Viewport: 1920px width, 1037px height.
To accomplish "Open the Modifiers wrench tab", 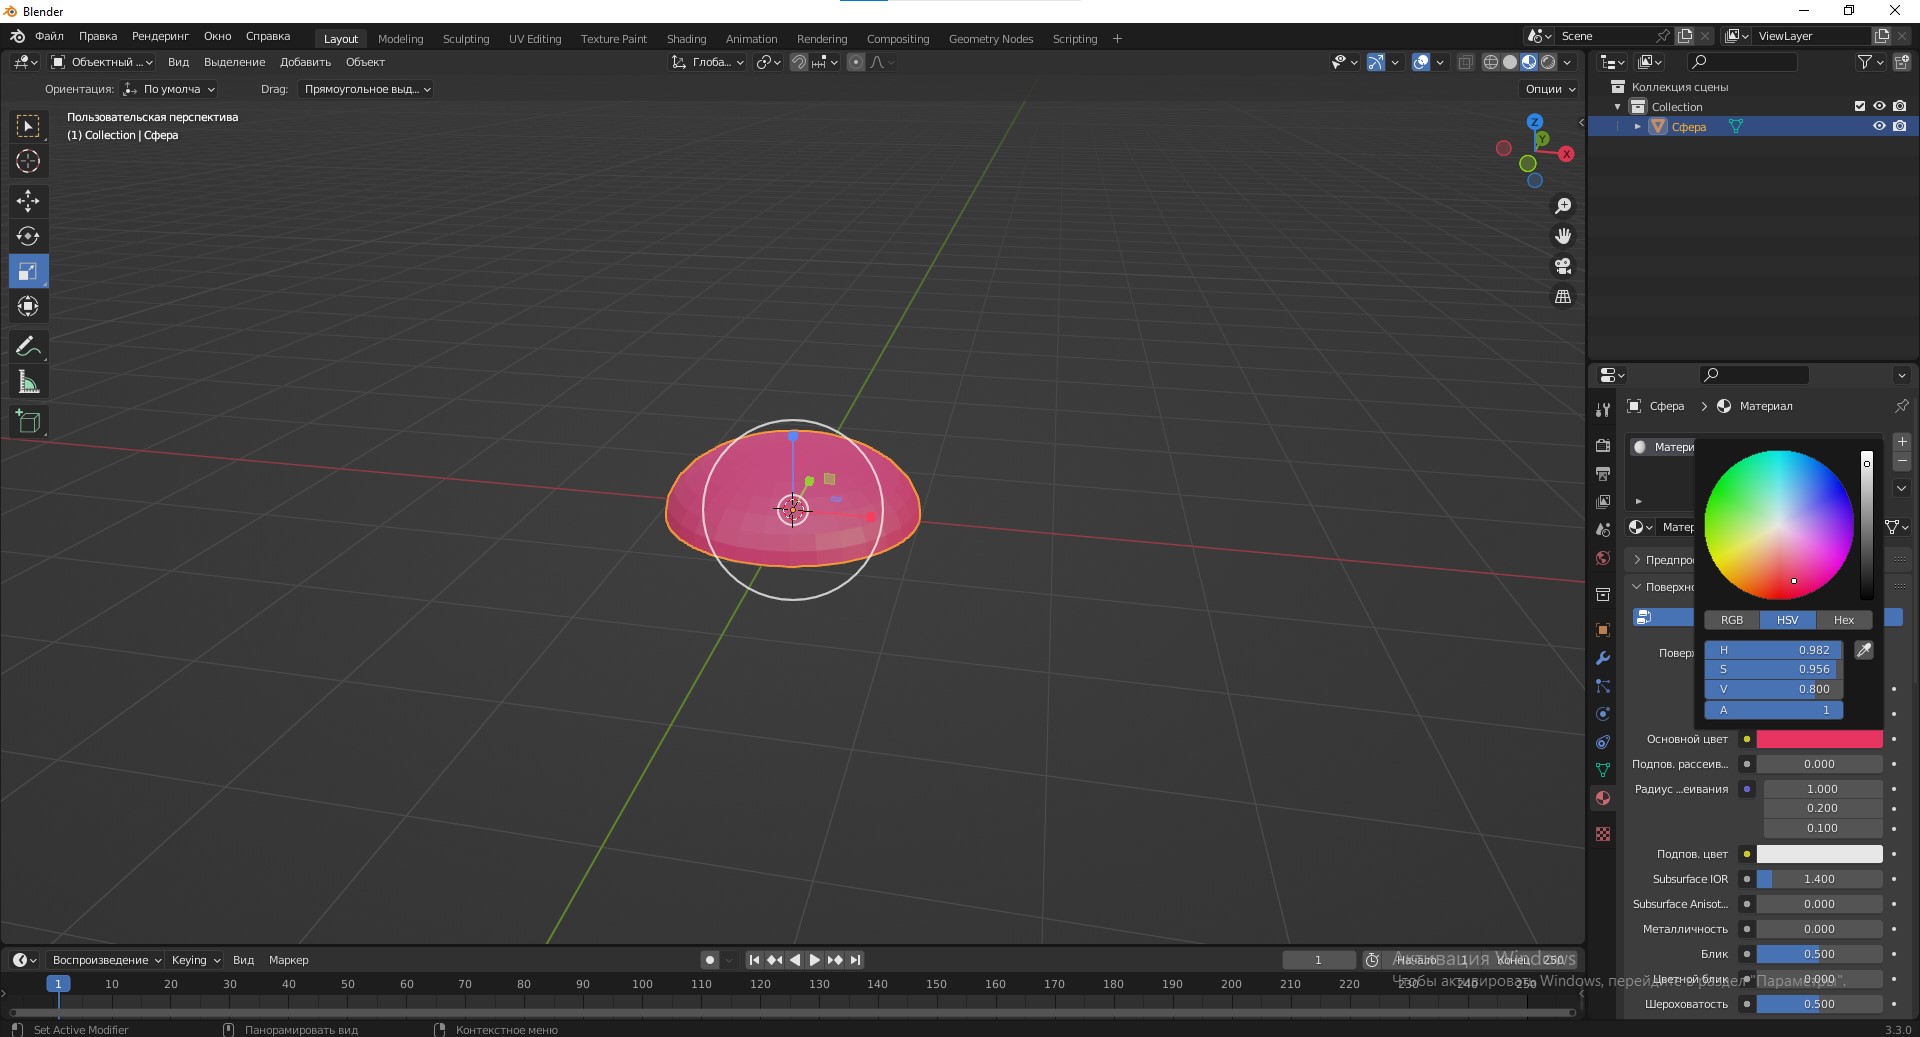I will coord(1603,658).
